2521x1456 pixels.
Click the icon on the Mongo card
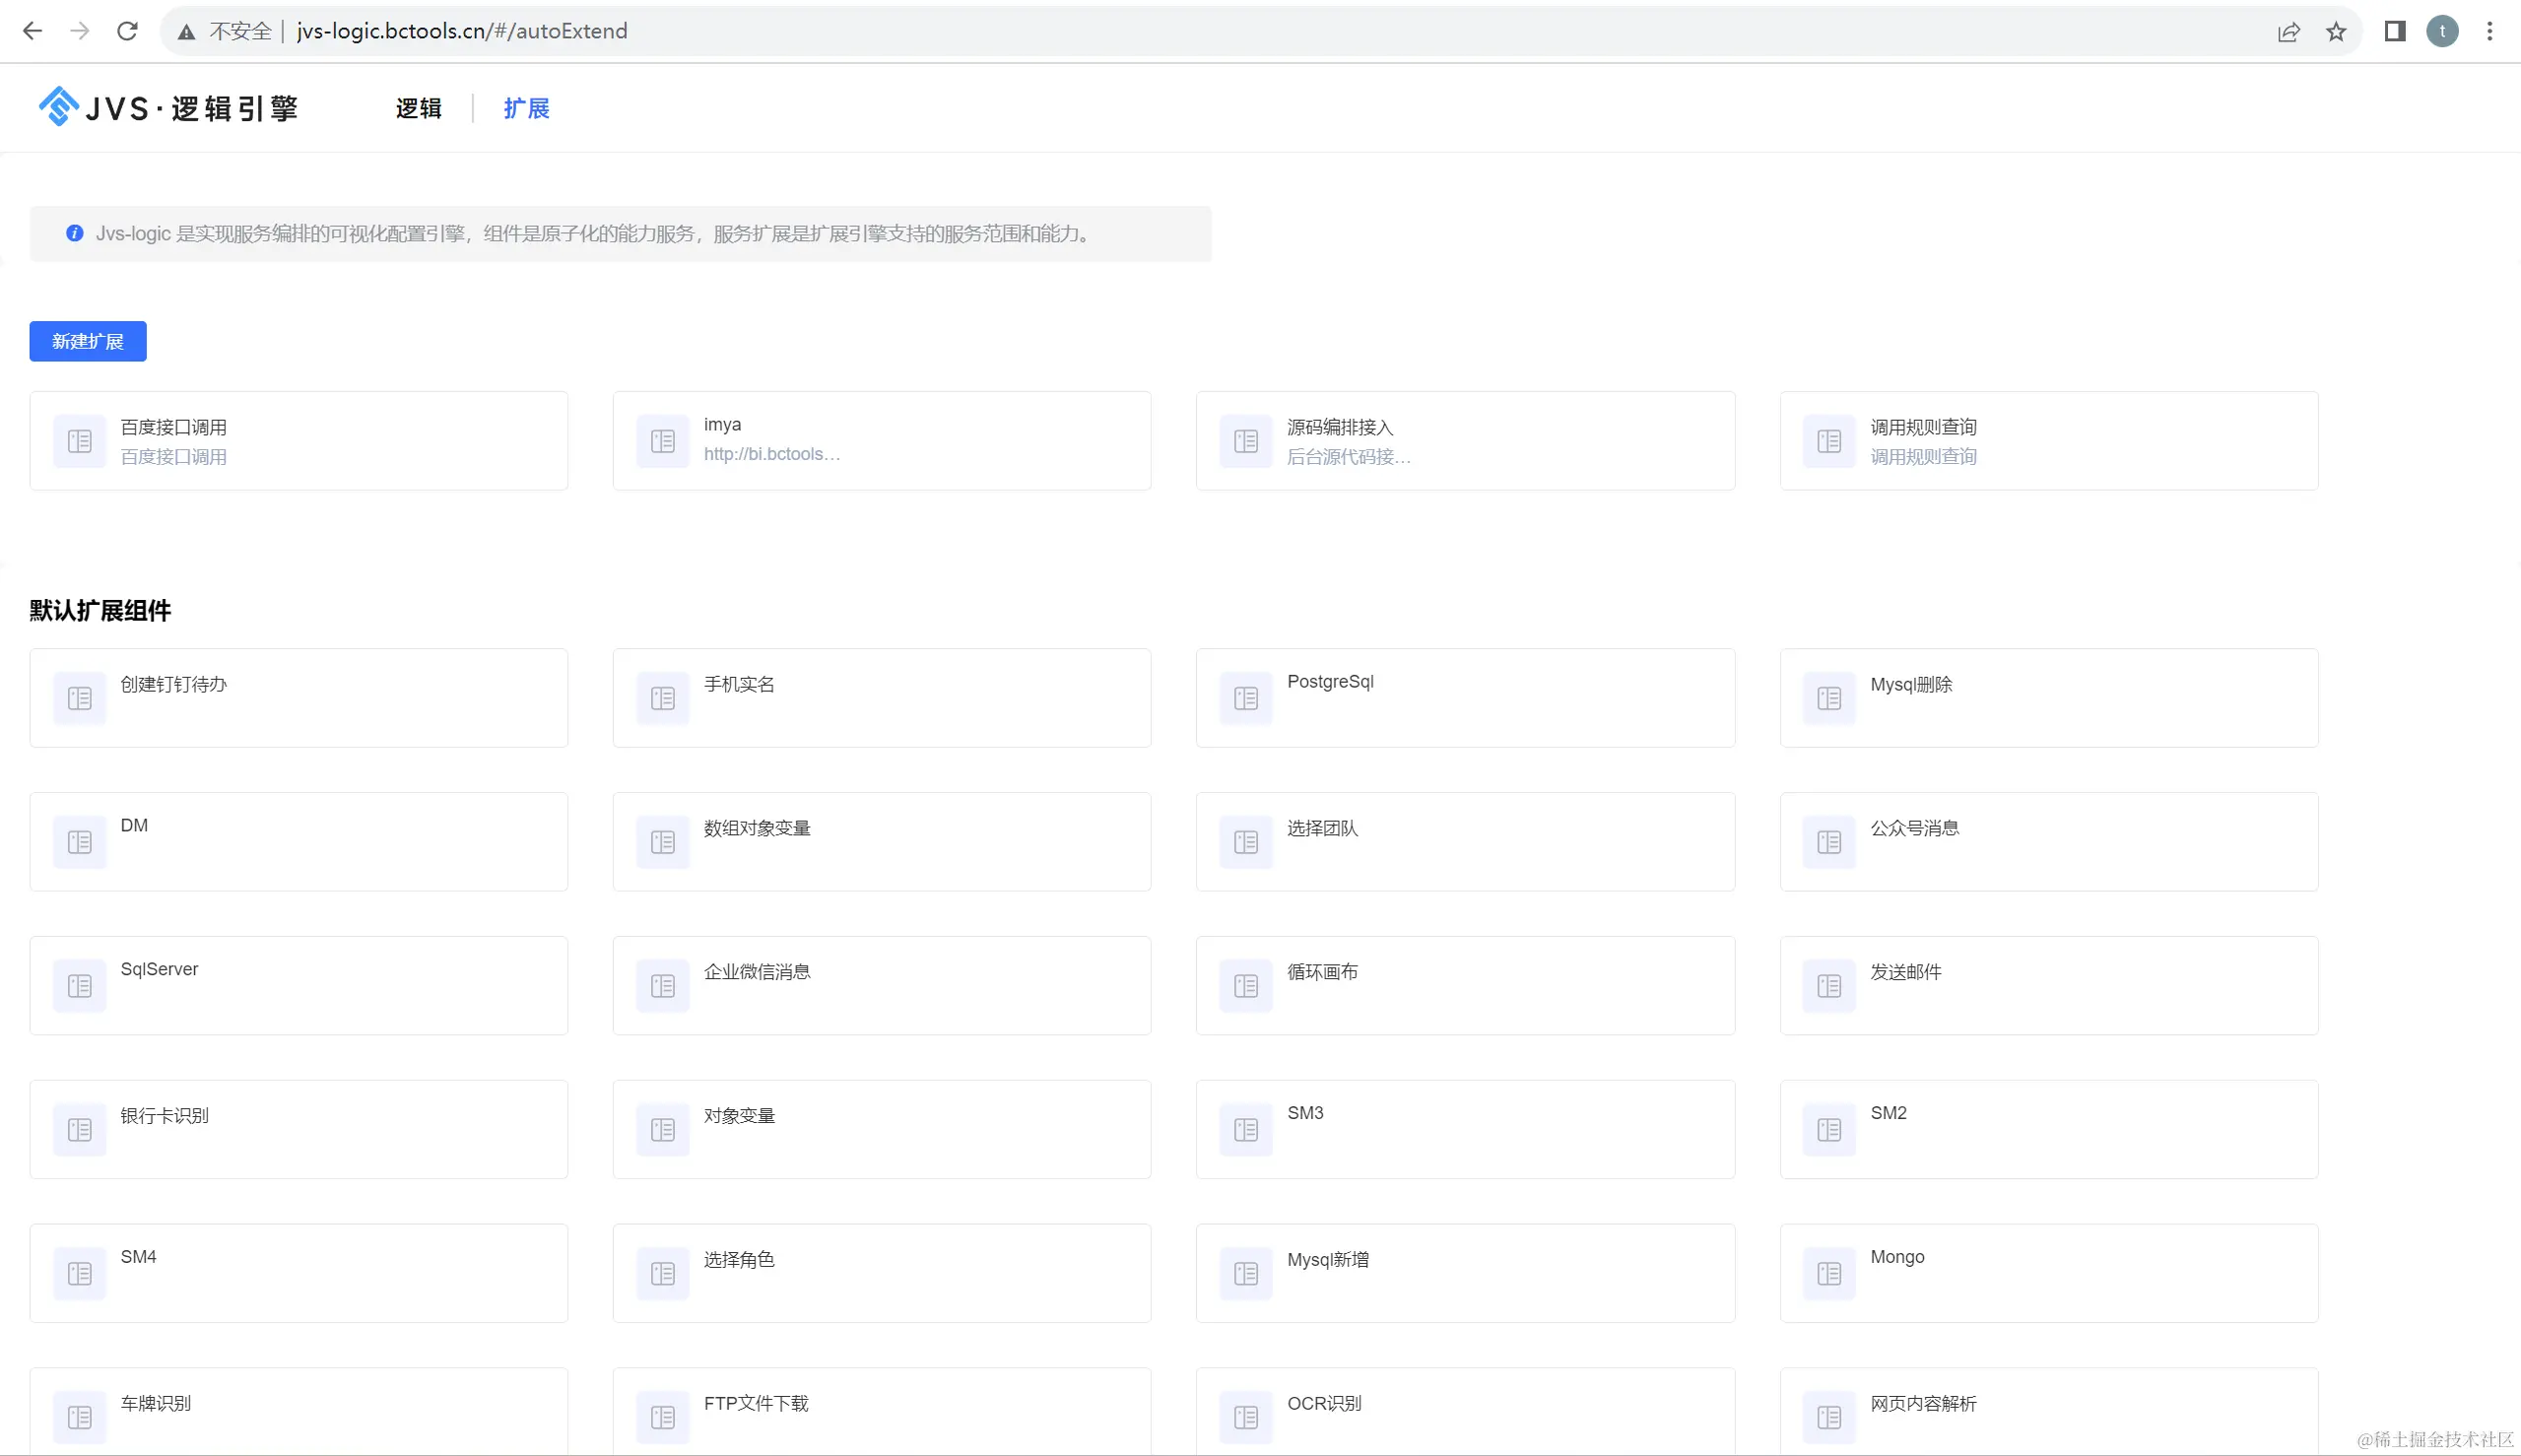point(1828,1273)
